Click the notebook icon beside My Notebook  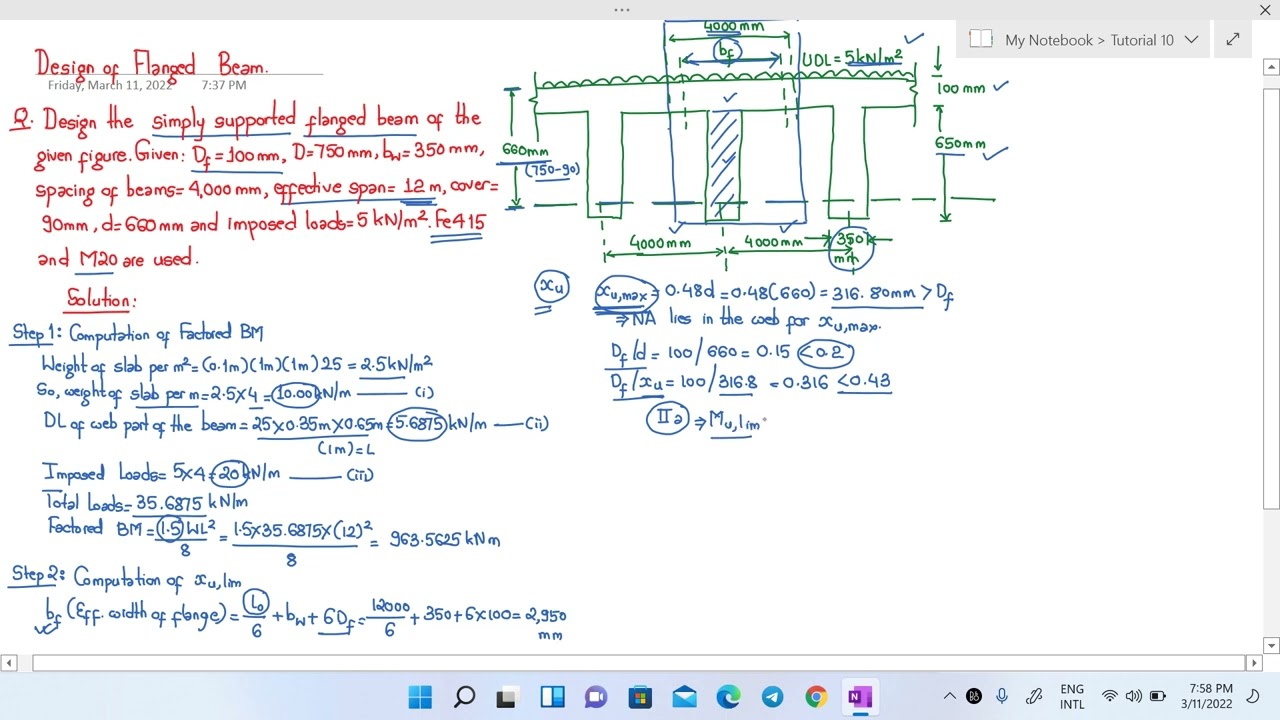[981, 40]
